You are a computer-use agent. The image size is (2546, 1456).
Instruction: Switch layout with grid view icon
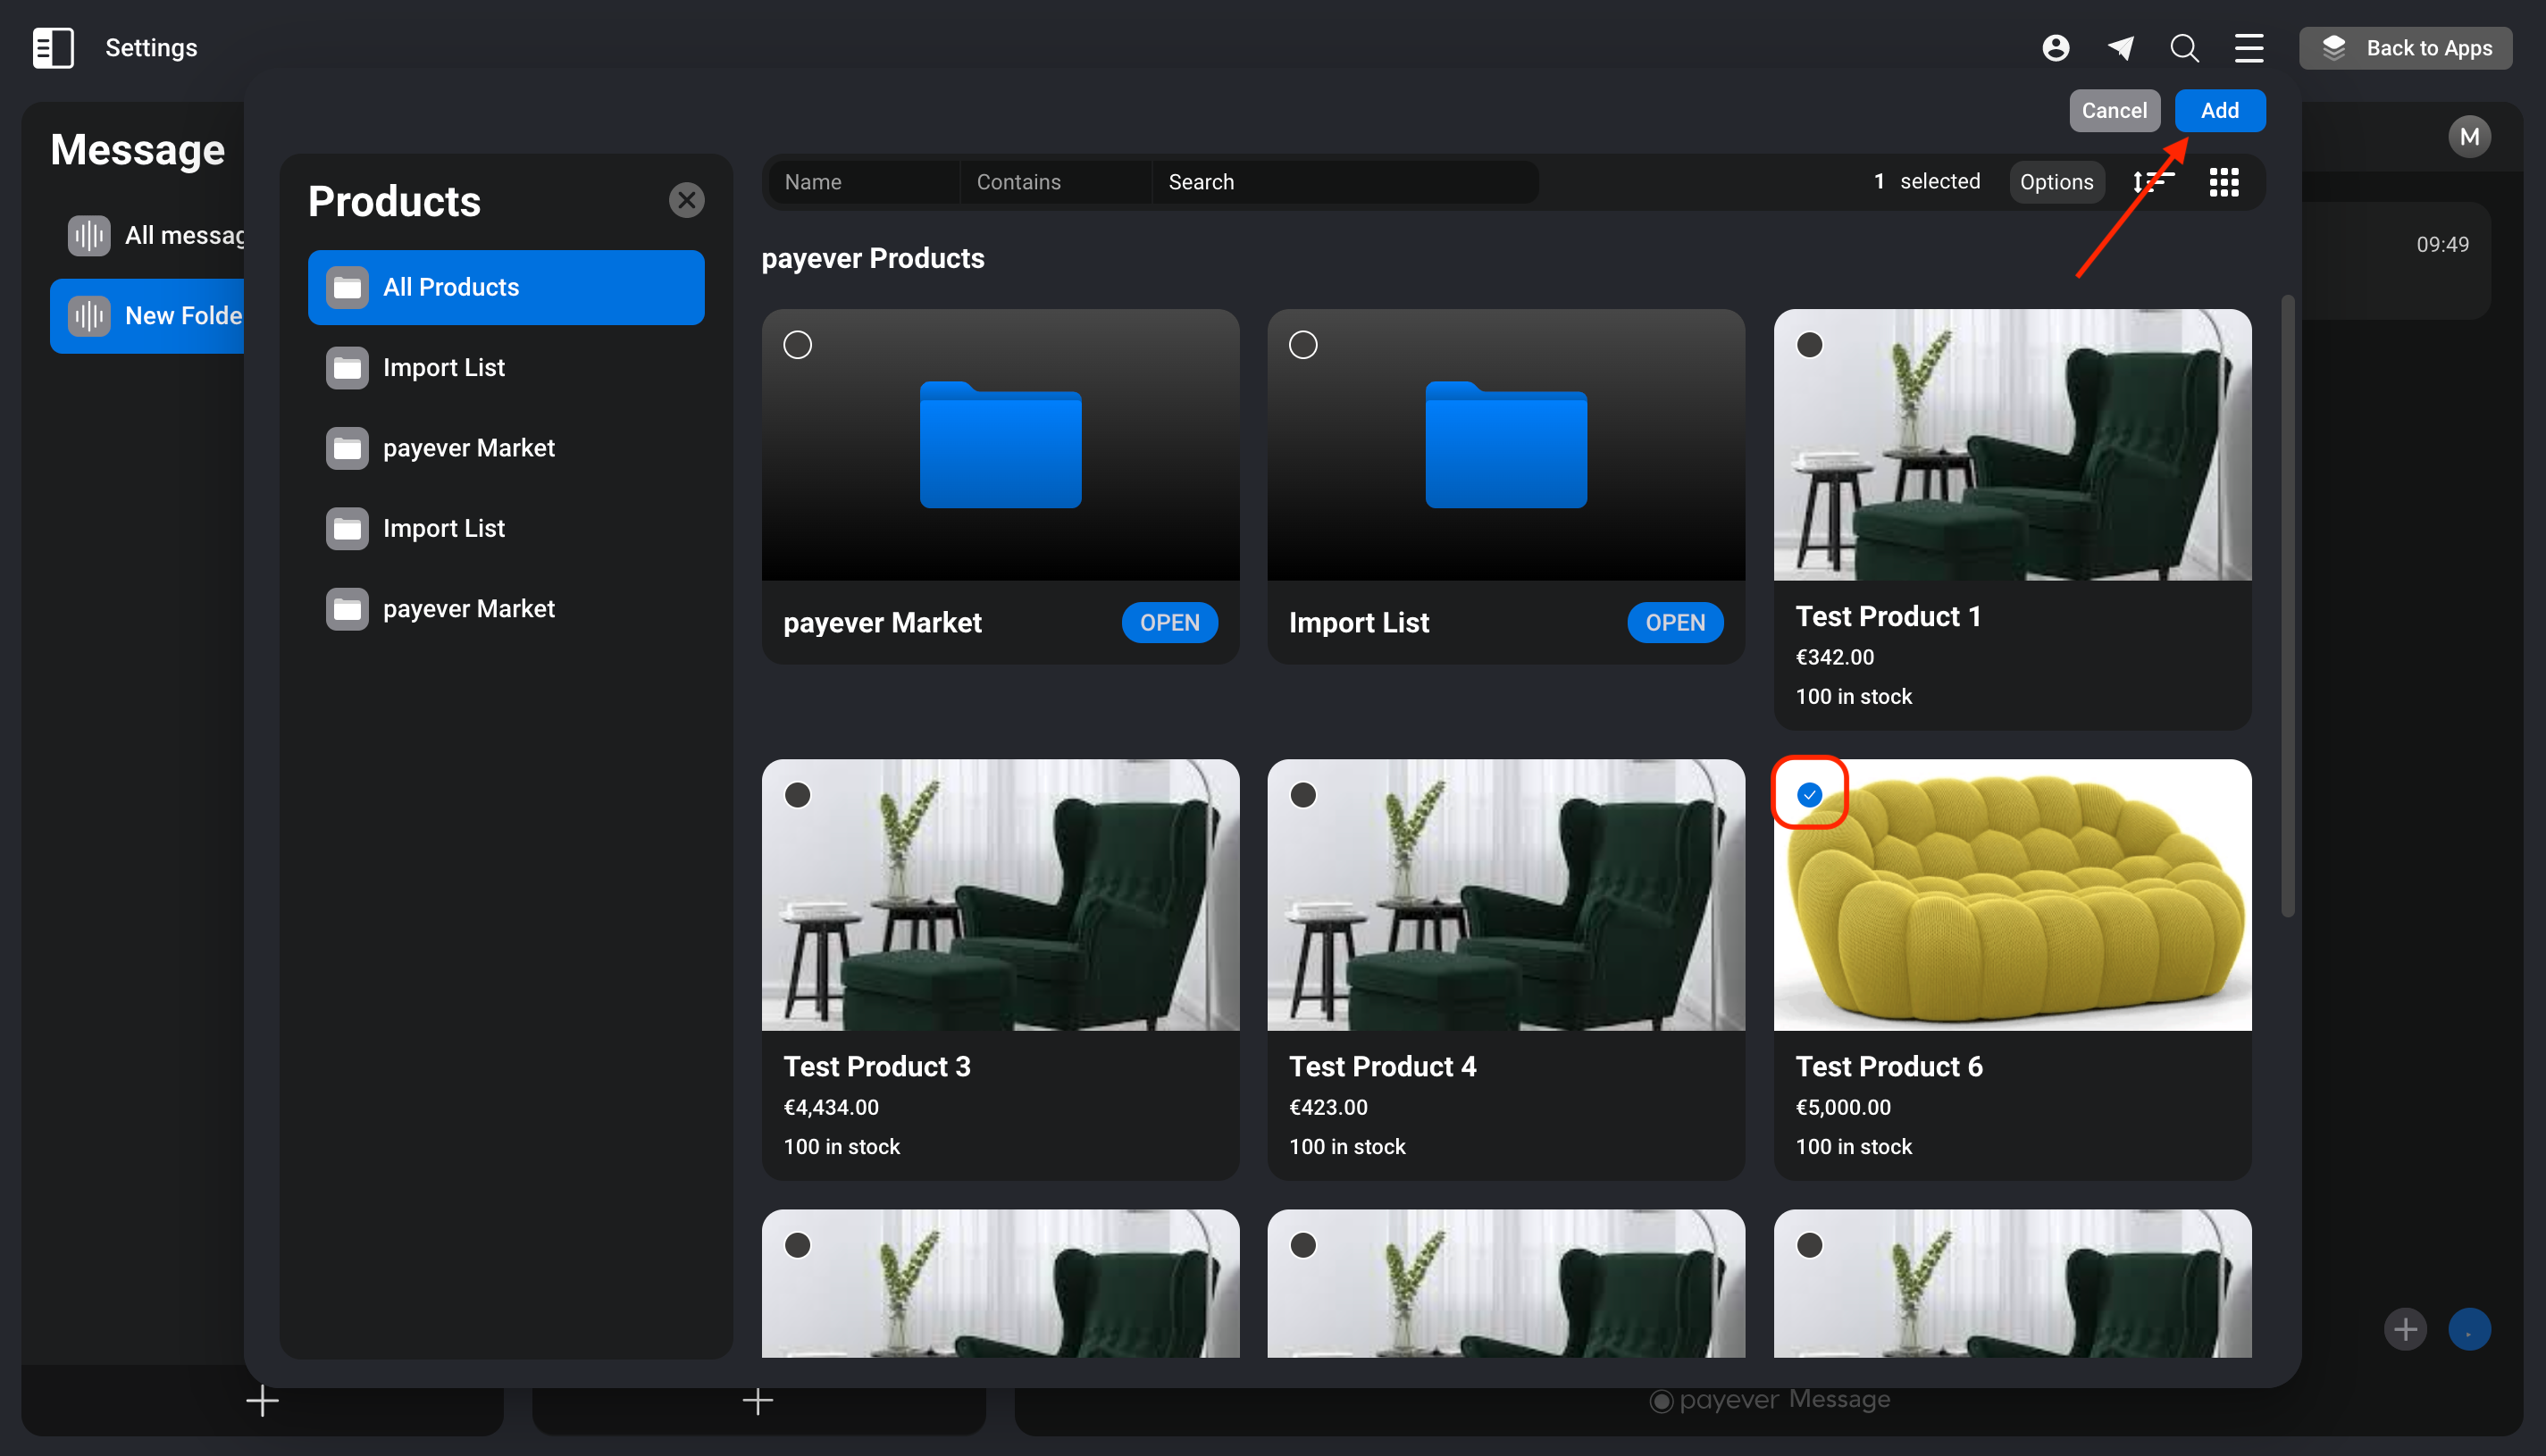pos(2223,182)
